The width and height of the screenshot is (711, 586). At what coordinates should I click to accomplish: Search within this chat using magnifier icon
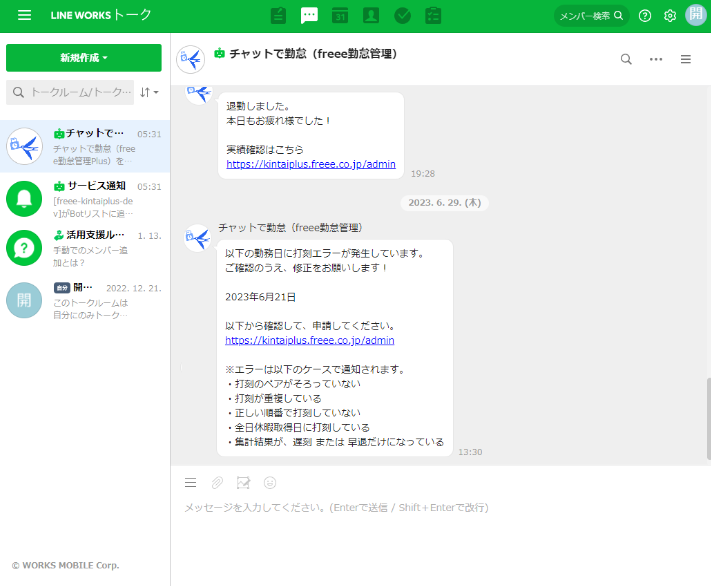click(x=626, y=59)
